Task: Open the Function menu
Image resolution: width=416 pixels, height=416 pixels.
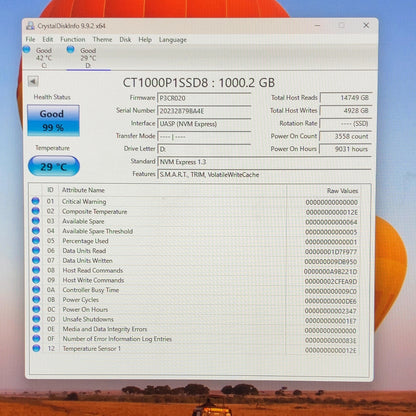Action: click(x=73, y=39)
